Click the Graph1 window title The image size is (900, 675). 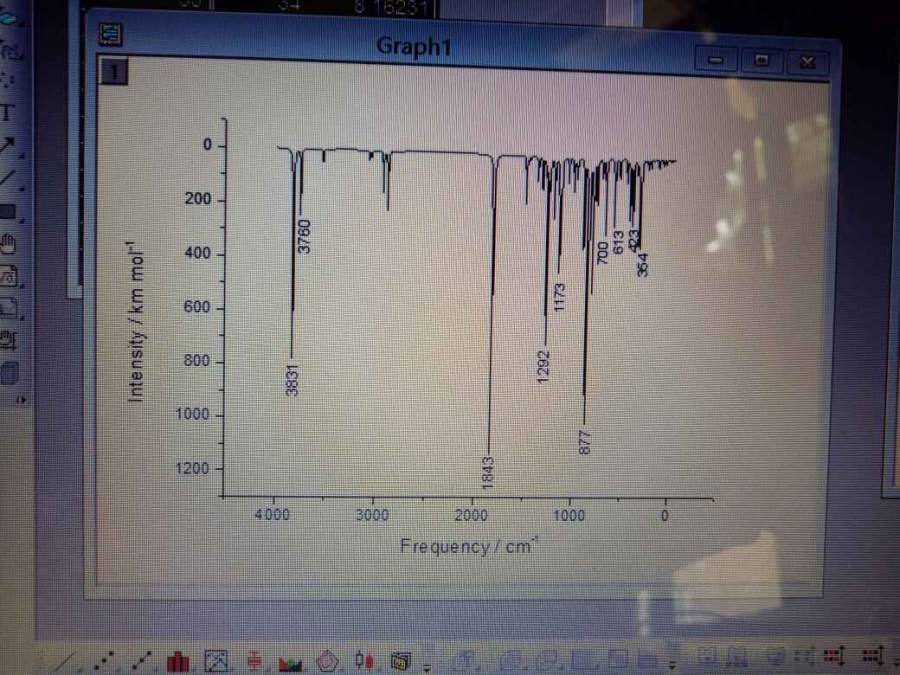[414, 46]
